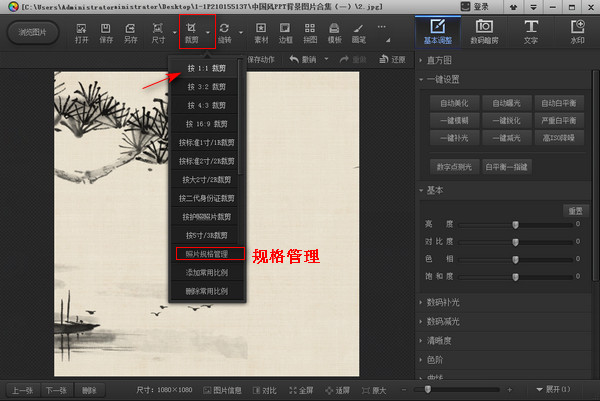Click the 下一张 (Next) button
The height and width of the screenshot is (401, 600).
pyautogui.click(x=56, y=390)
